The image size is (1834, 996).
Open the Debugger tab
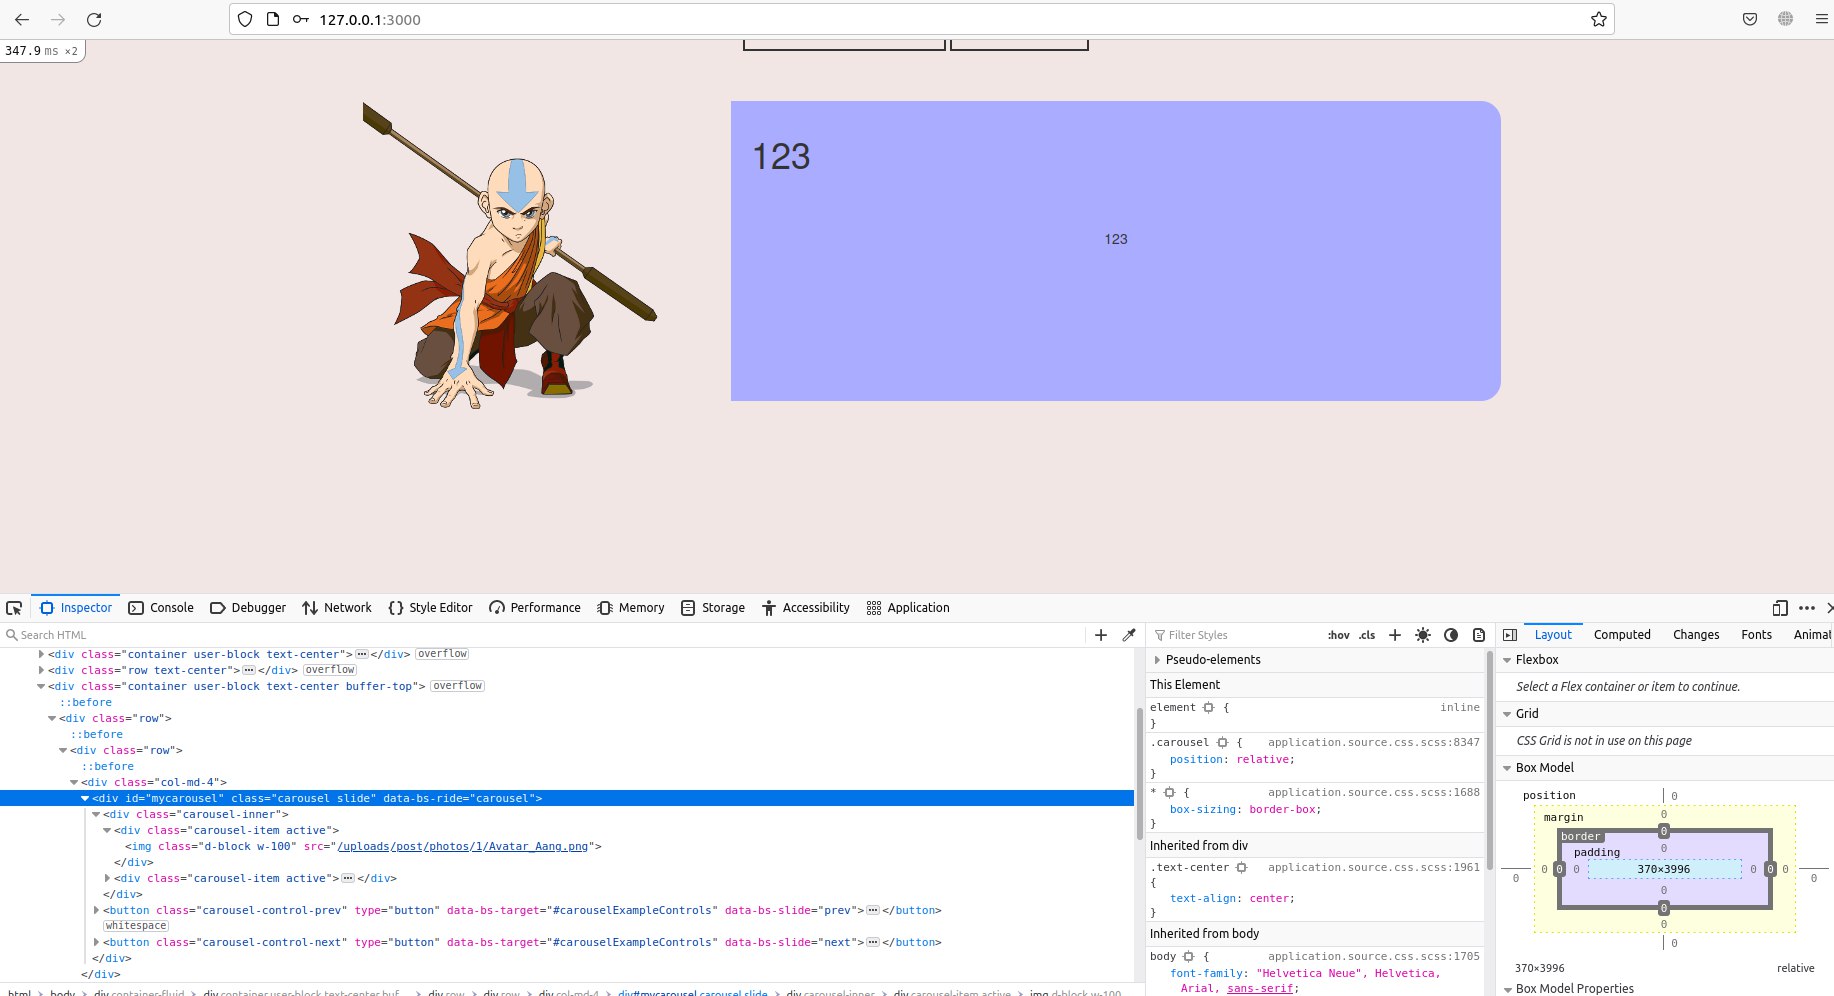[x=248, y=608]
